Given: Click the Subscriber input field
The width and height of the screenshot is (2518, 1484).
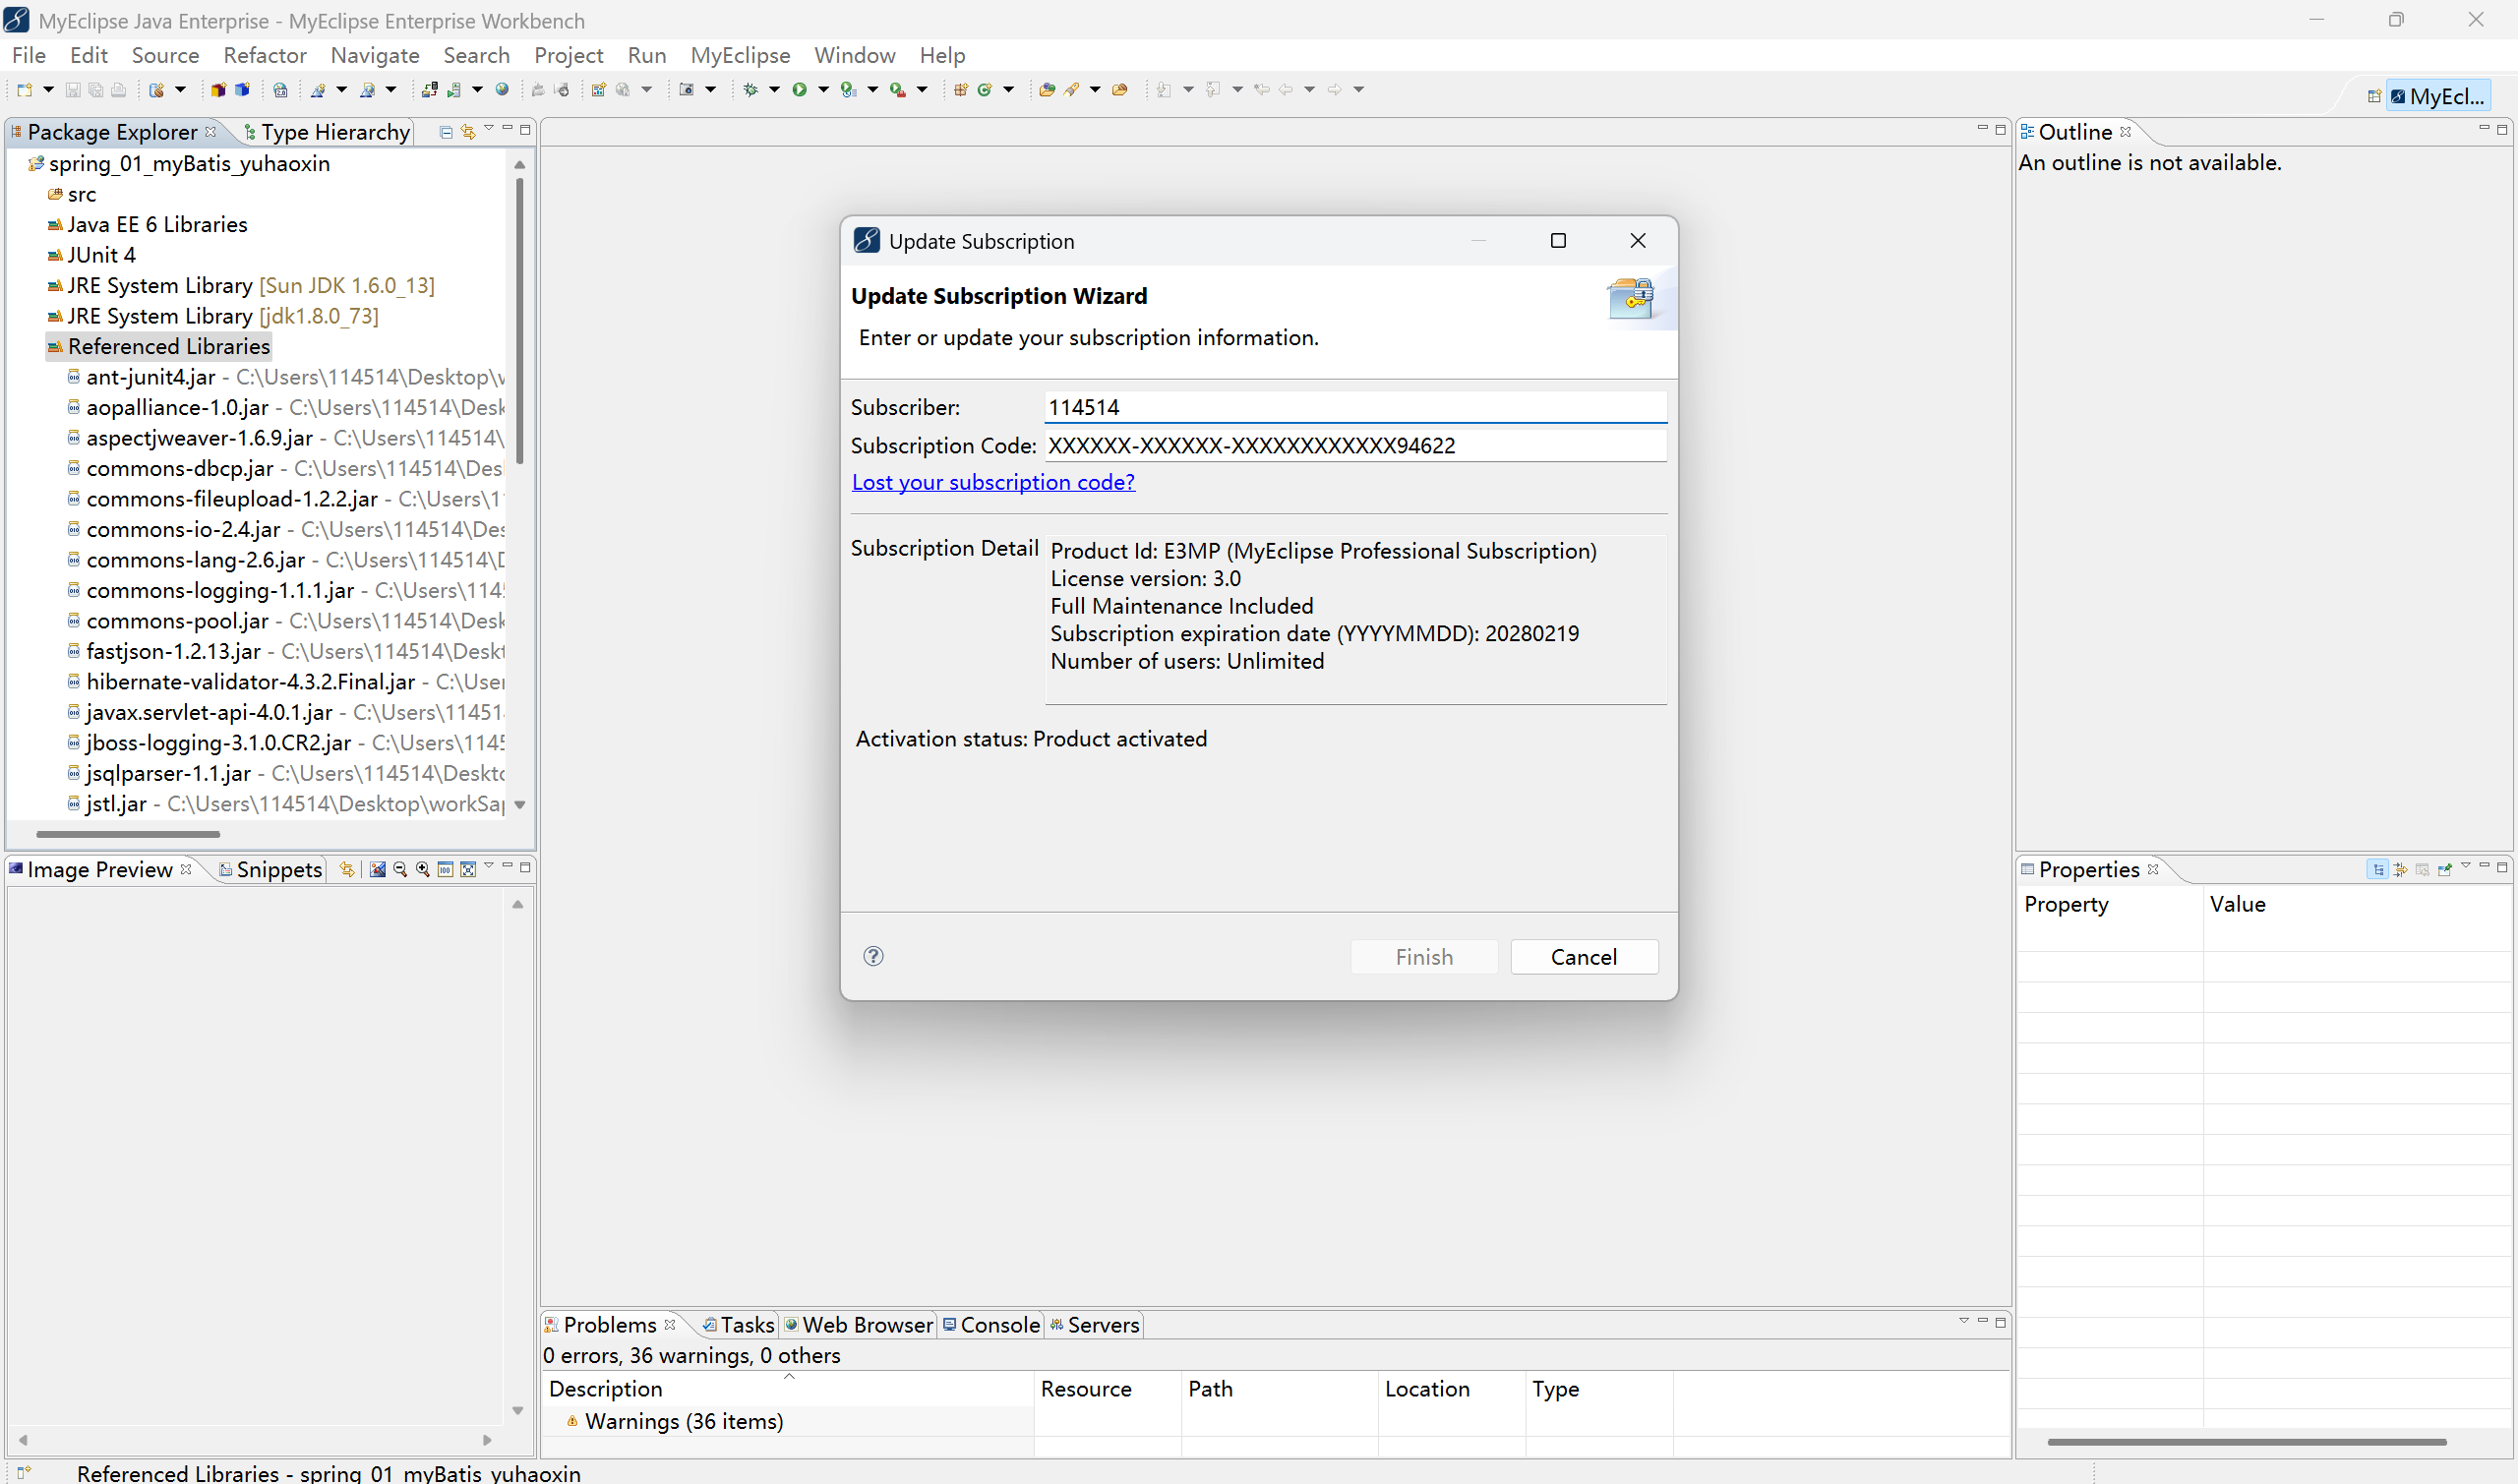Looking at the screenshot, I should [1356, 407].
